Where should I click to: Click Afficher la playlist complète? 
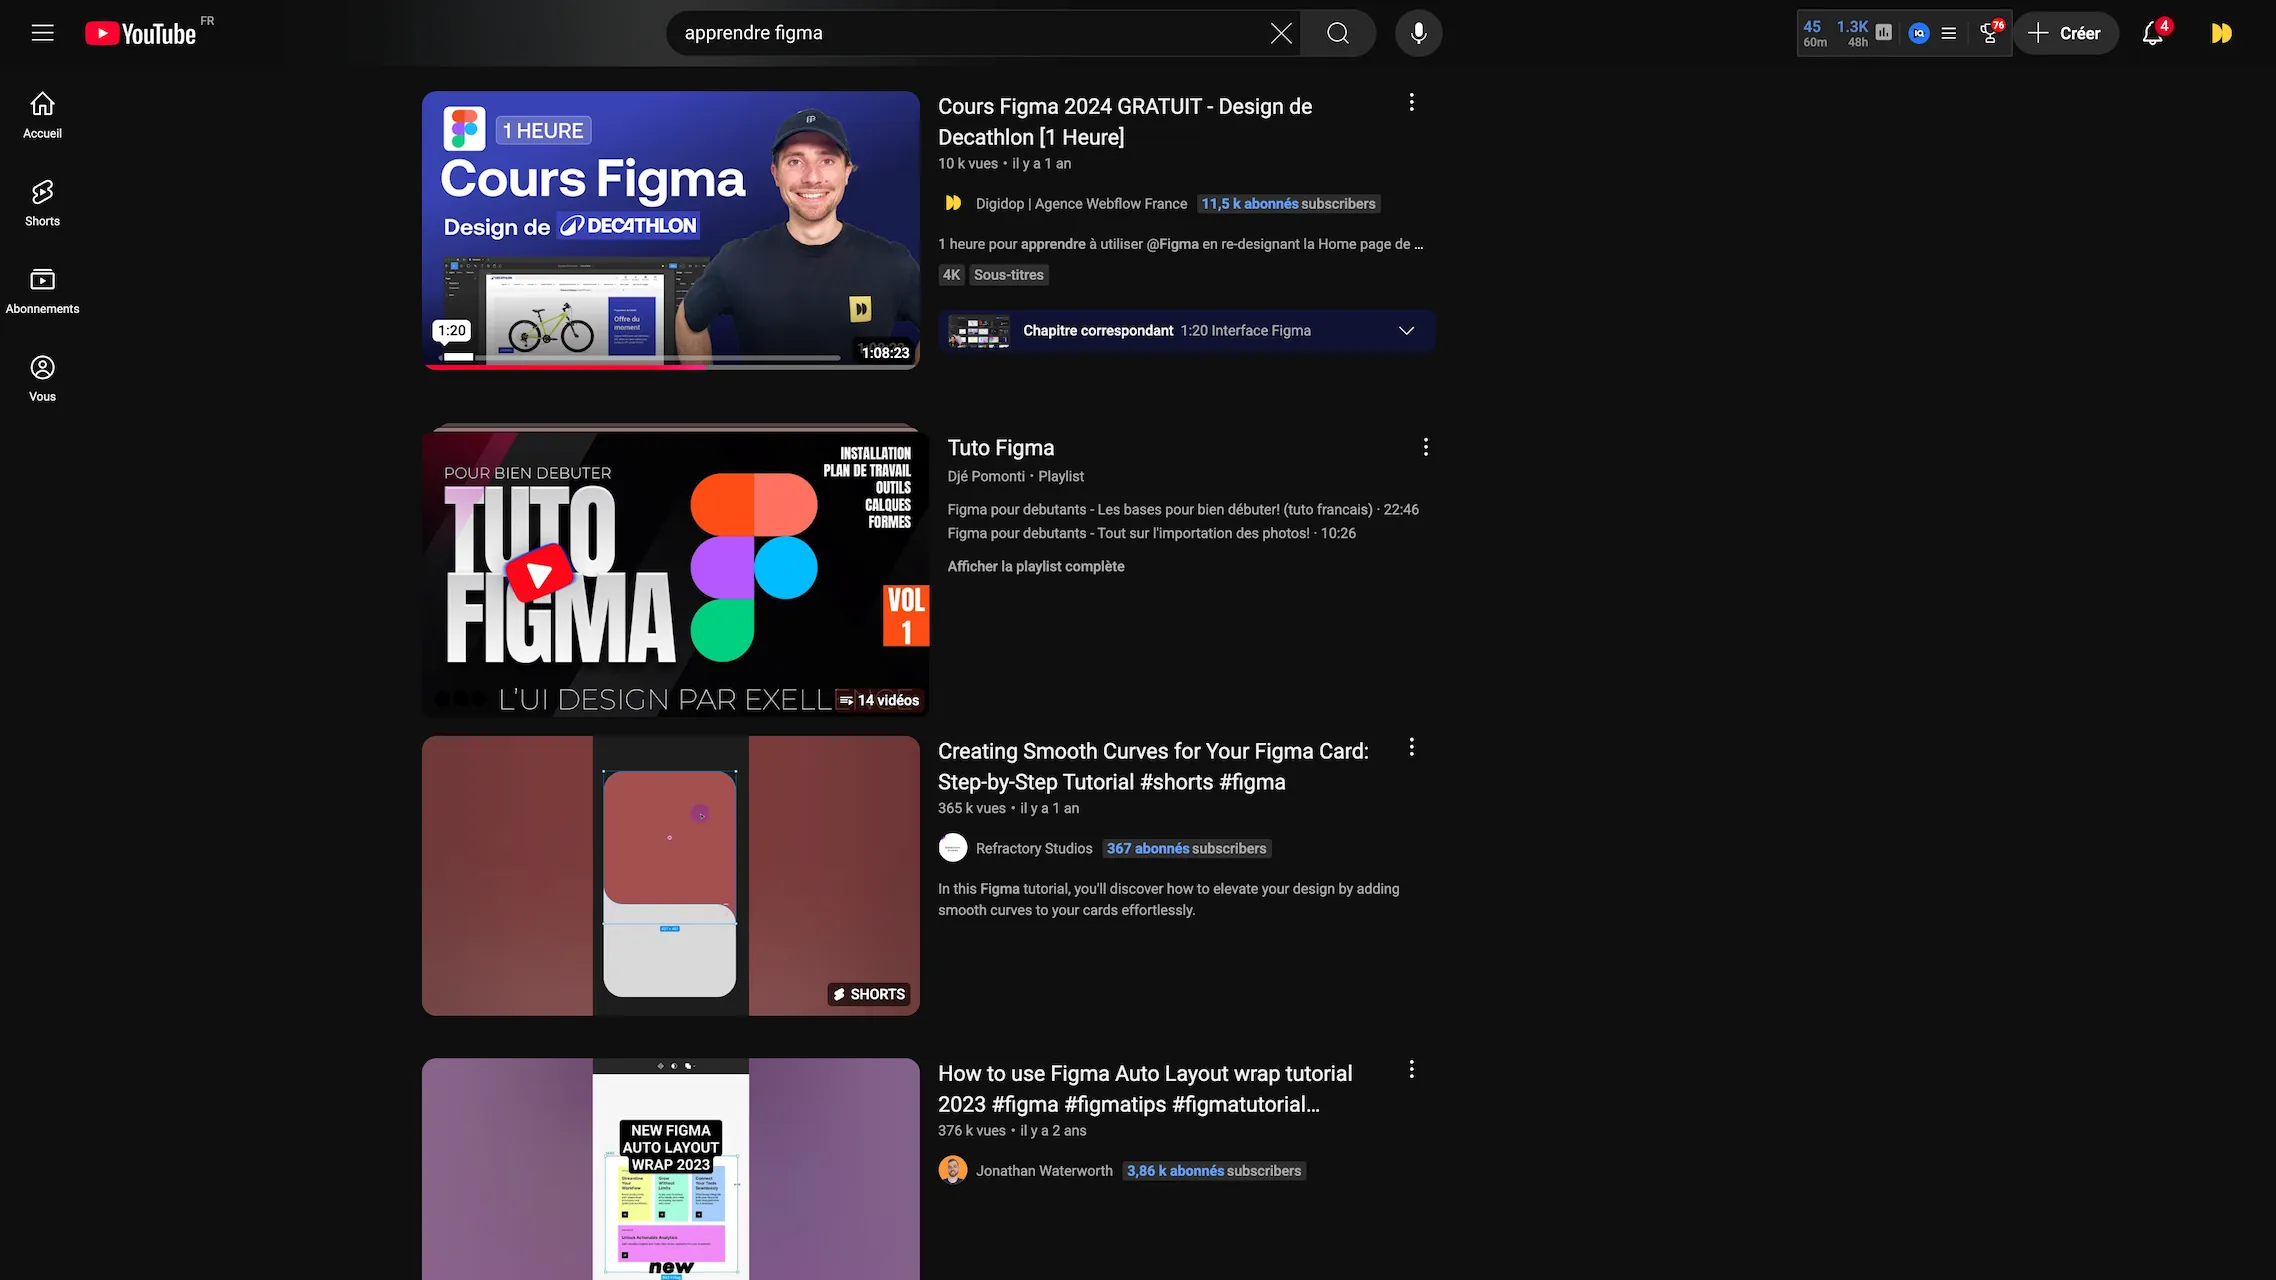click(1035, 566)
